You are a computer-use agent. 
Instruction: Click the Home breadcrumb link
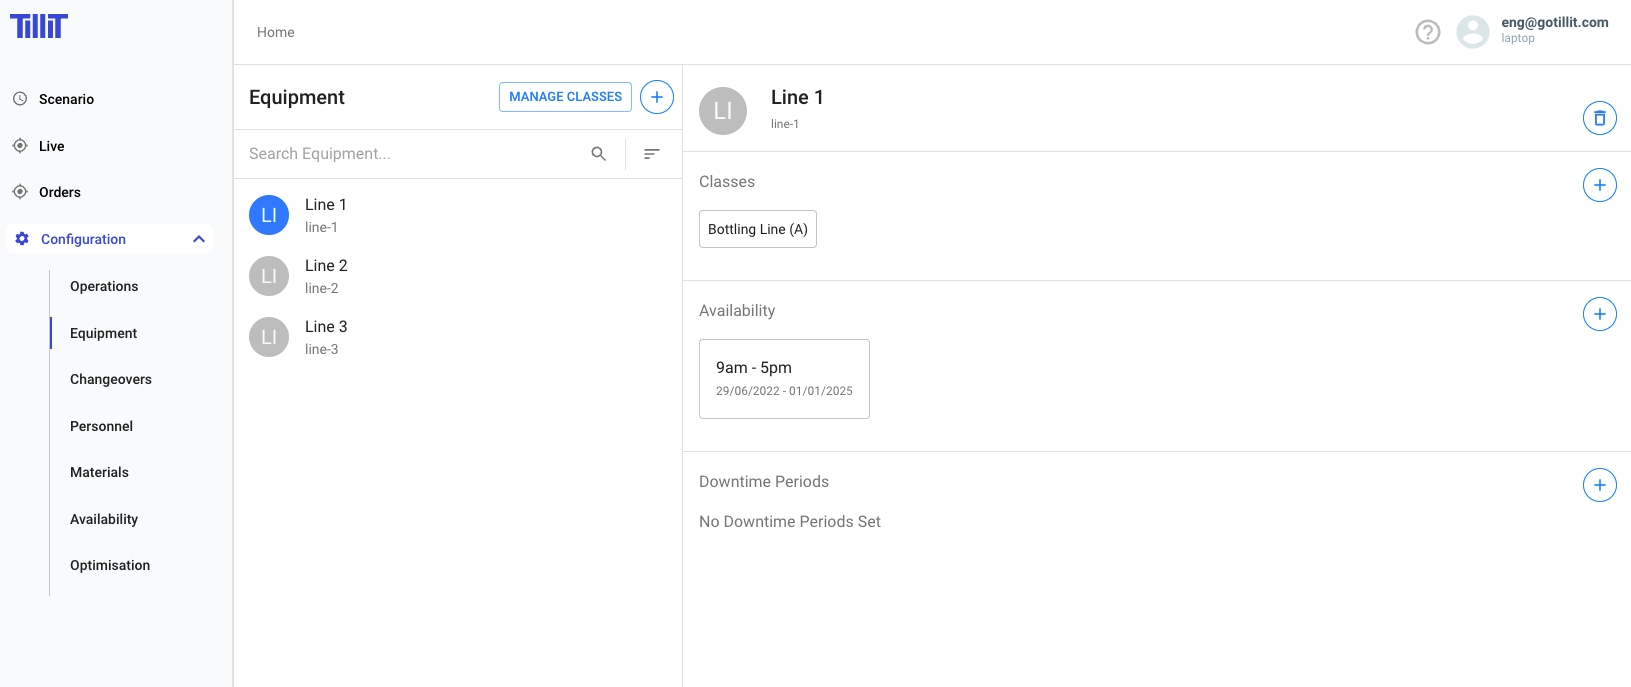(x=275, y=32)
